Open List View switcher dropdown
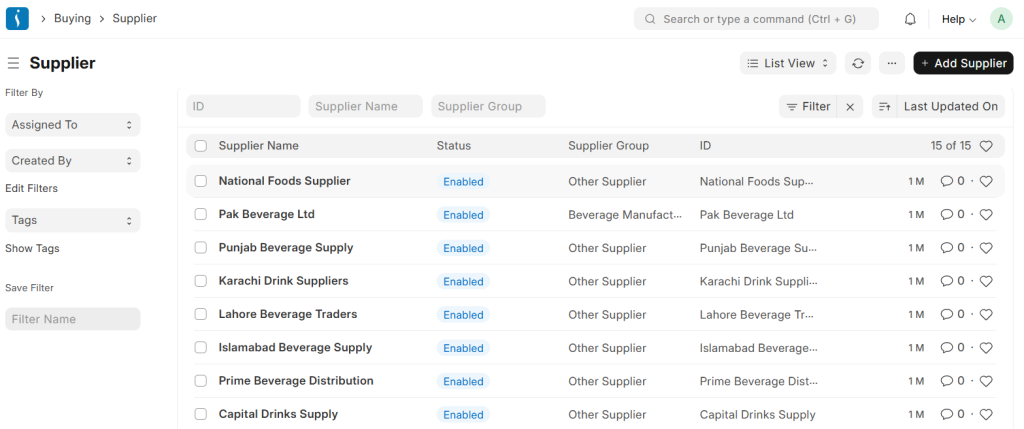The height and width of the screenshot is (429, 1024). (x=788, y=63)
